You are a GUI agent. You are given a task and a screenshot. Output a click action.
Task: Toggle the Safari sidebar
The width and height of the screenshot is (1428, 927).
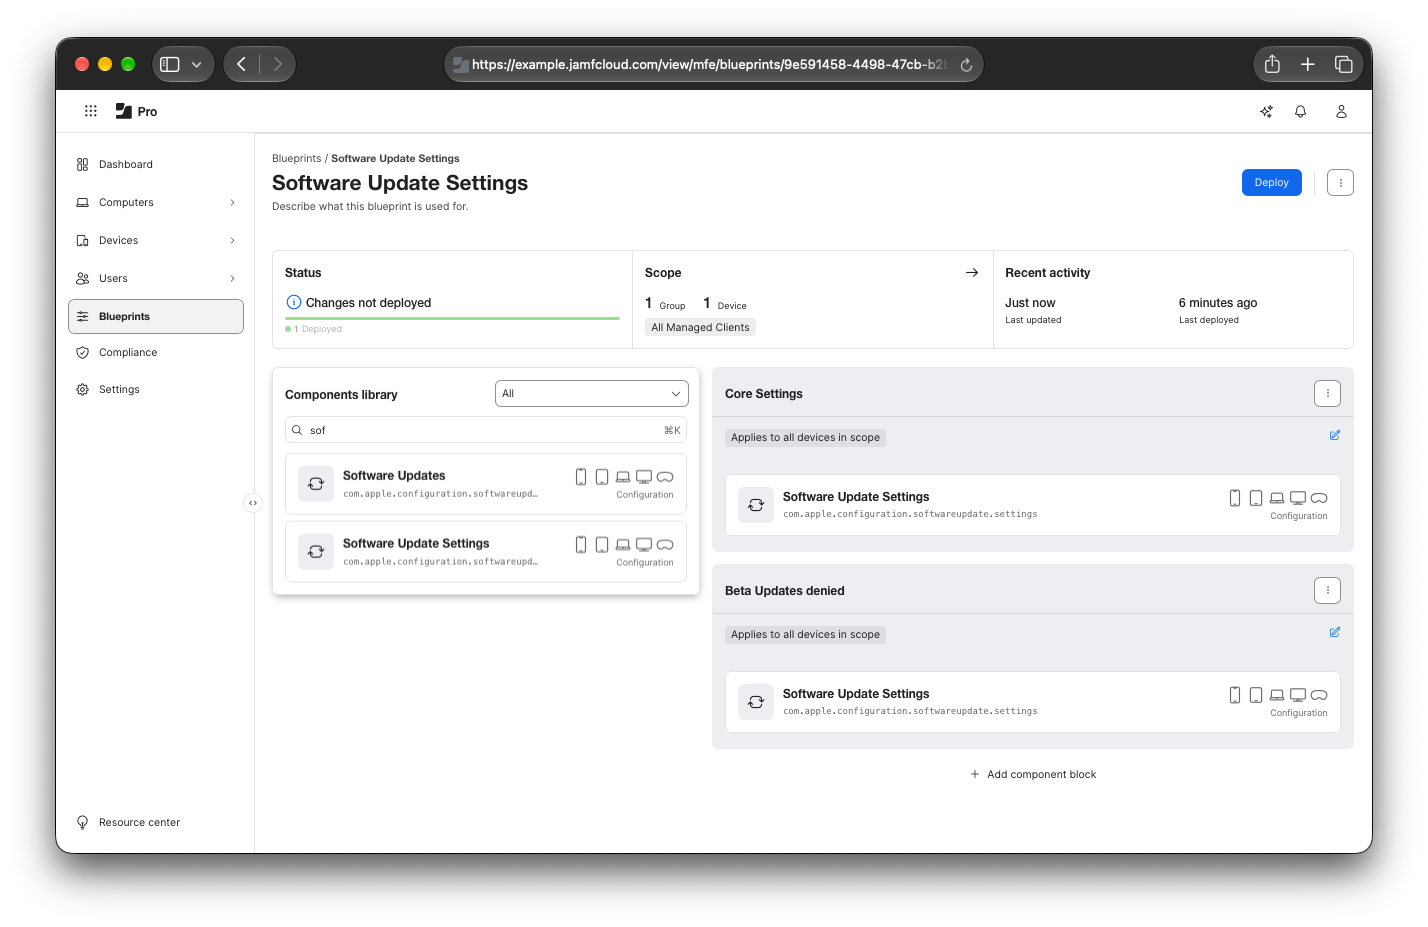pos(170,64)
